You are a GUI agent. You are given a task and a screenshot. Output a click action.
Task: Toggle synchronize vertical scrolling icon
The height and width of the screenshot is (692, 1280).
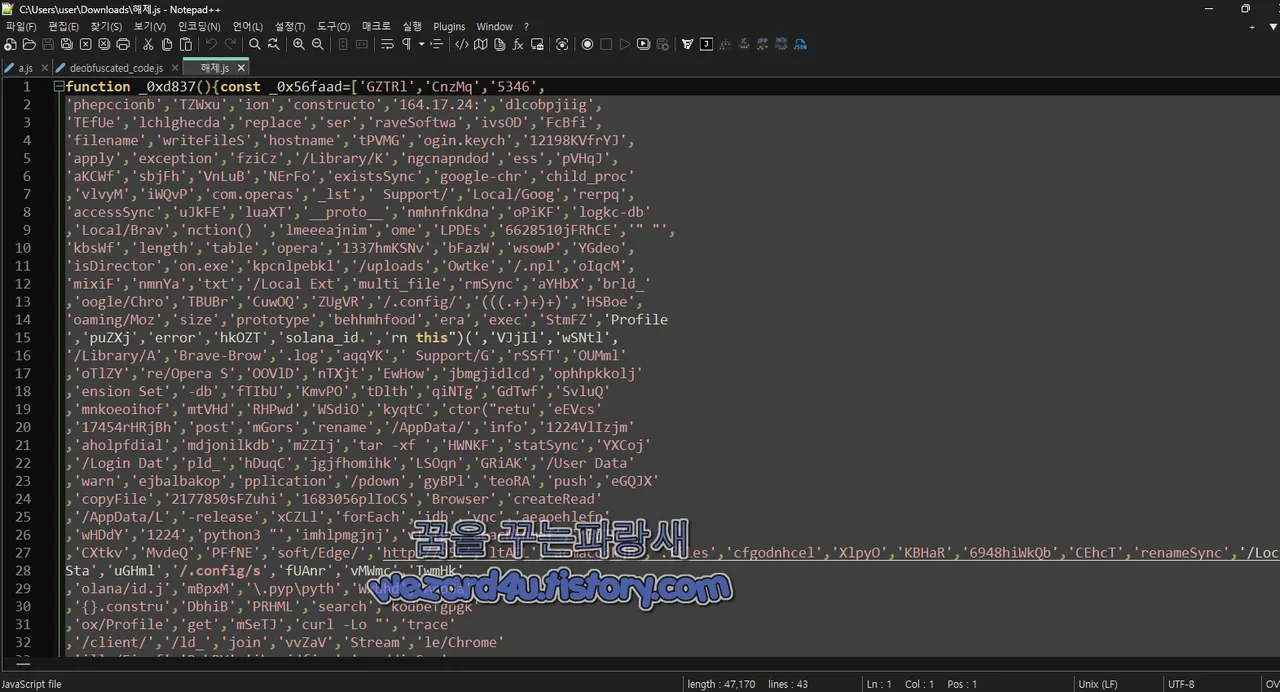(x=343, y=44)
